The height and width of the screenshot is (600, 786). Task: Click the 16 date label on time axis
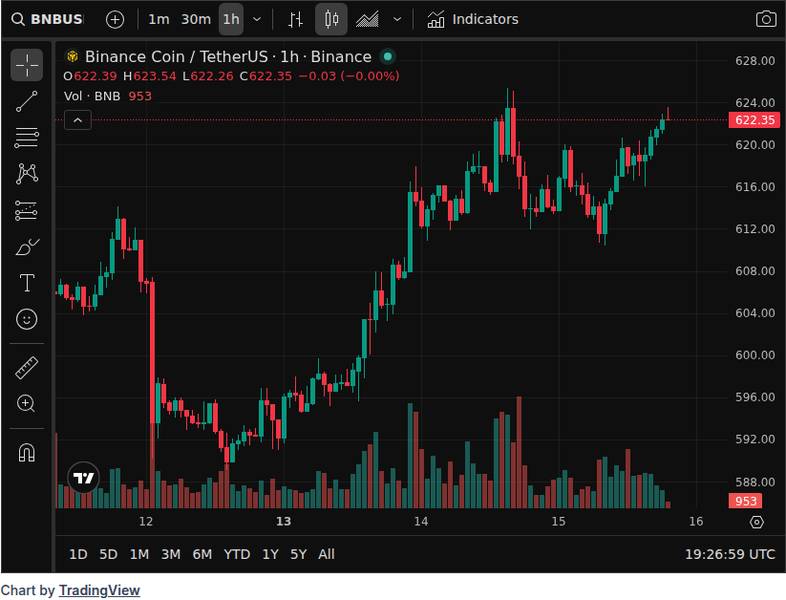(x=696, y=522)
